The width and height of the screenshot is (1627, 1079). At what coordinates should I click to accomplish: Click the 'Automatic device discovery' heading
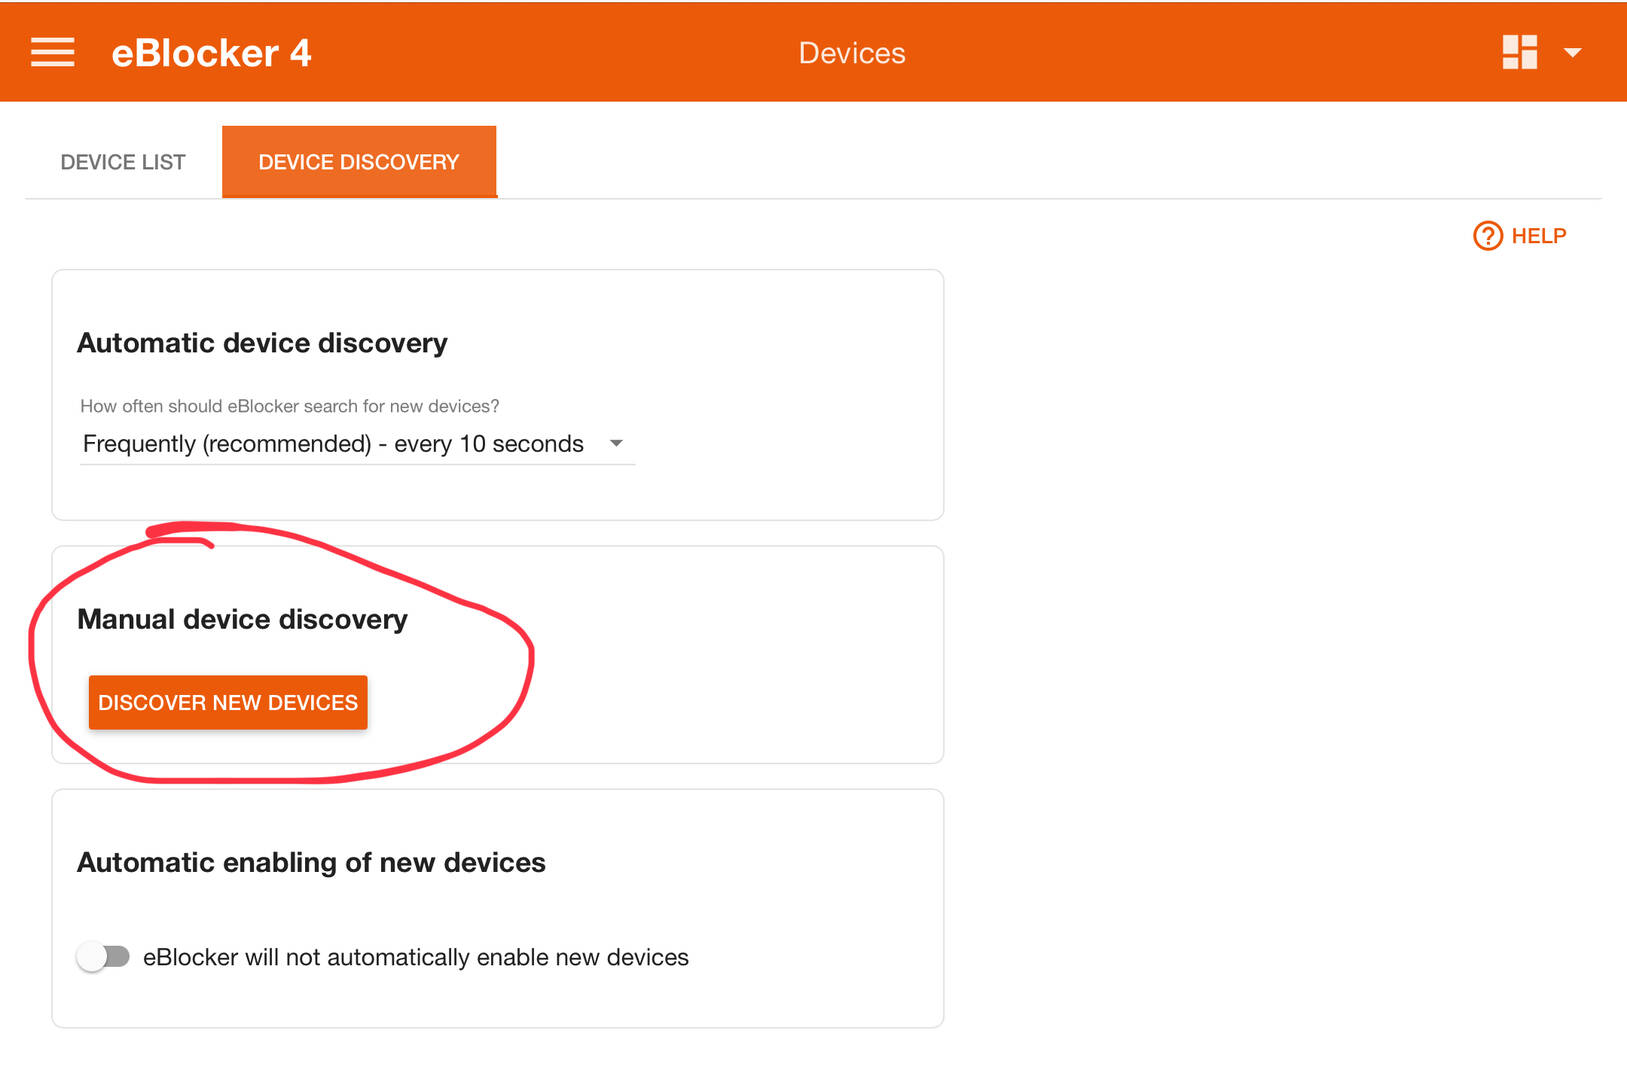point(262,343)
